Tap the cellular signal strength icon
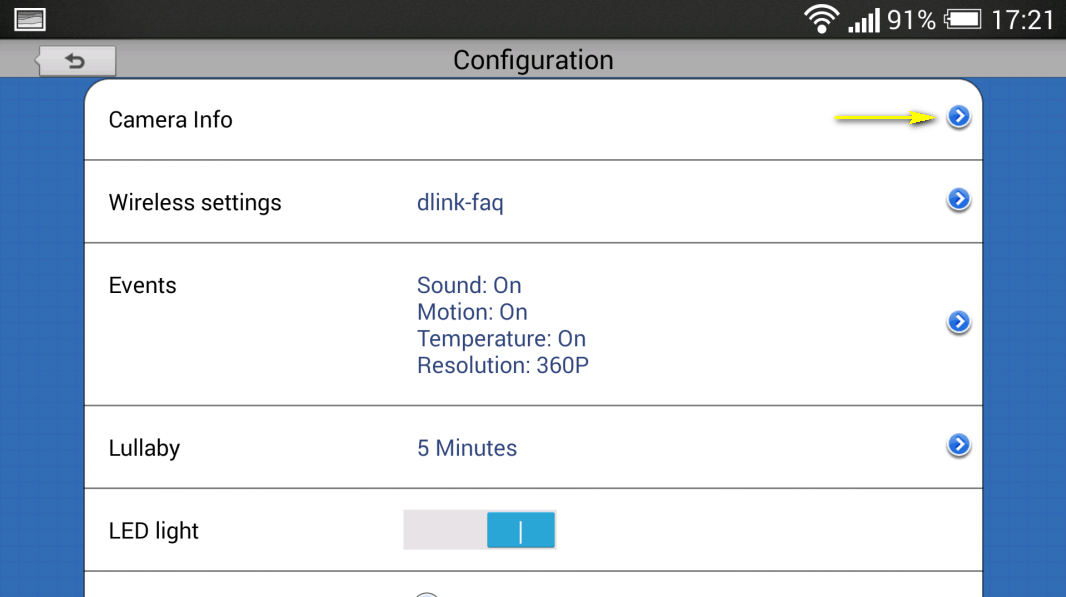 (864, 20)
